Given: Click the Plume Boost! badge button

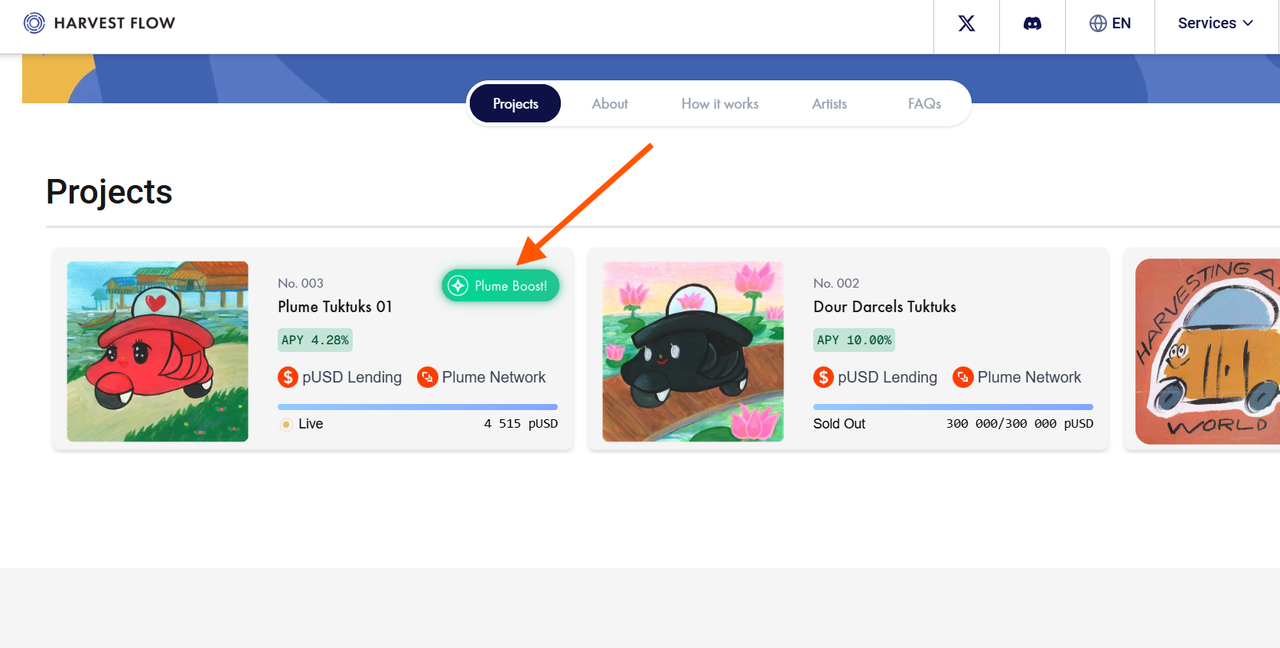Looking at the screenshot, I should pyautogui.click(x=501, y=286).
